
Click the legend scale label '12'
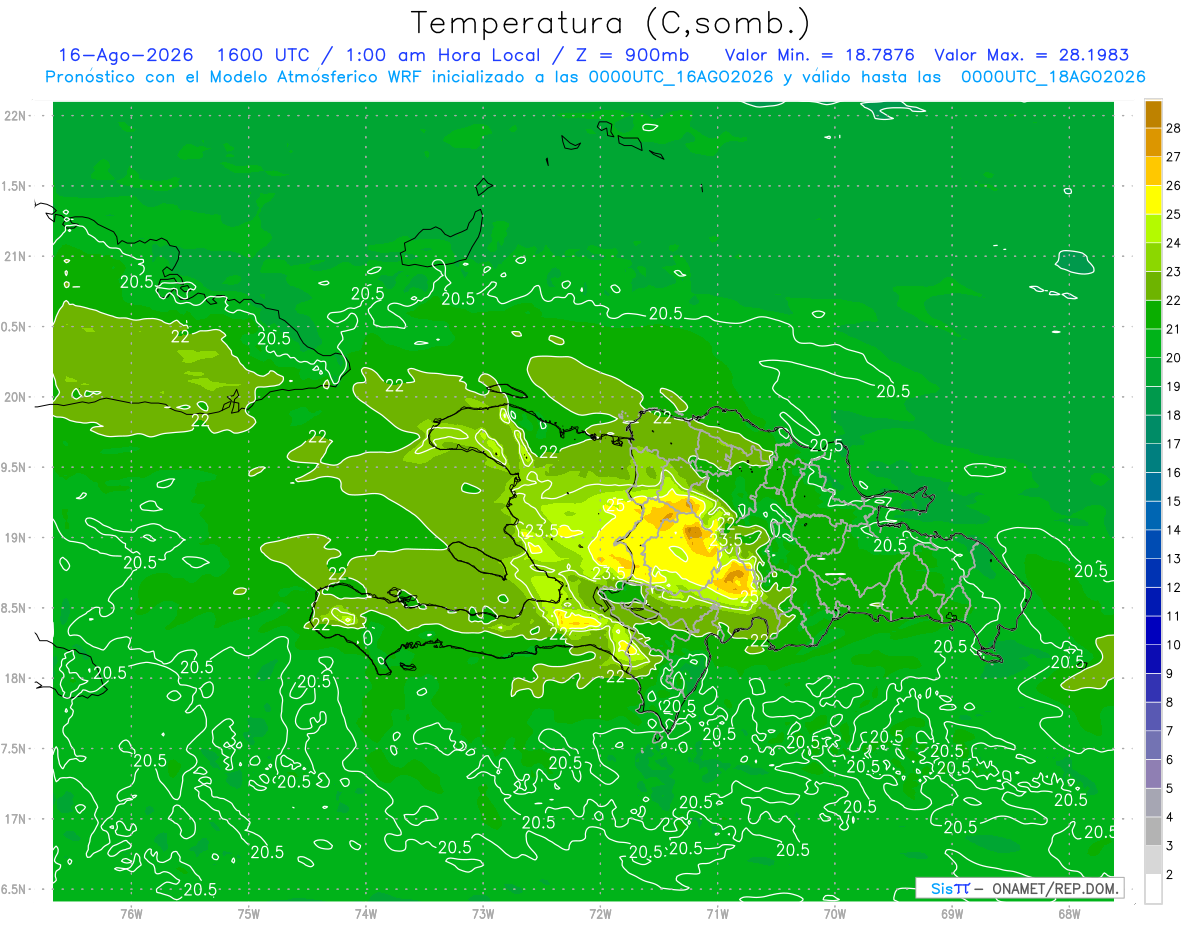[x=1174, y=587]
